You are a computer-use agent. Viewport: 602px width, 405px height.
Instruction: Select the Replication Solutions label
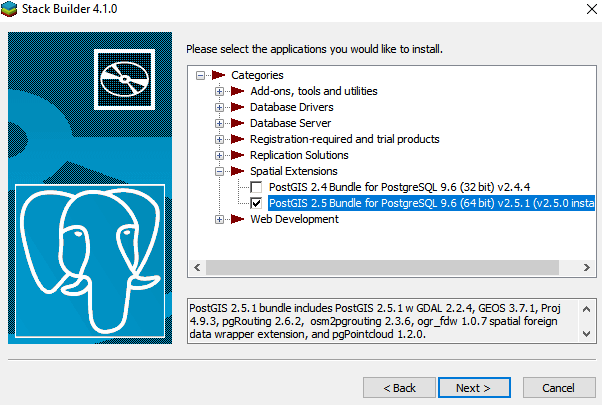pyautogui.click(x=299, y=155)
